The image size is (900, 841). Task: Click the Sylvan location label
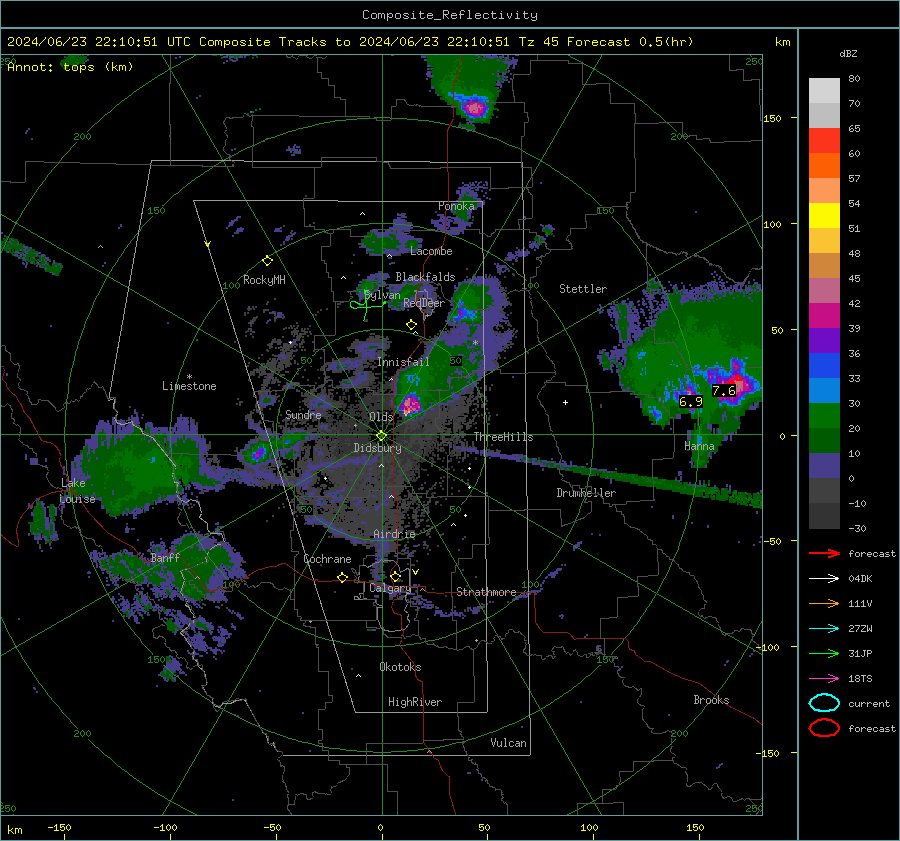pyautogui.click(x=382, y=295)
